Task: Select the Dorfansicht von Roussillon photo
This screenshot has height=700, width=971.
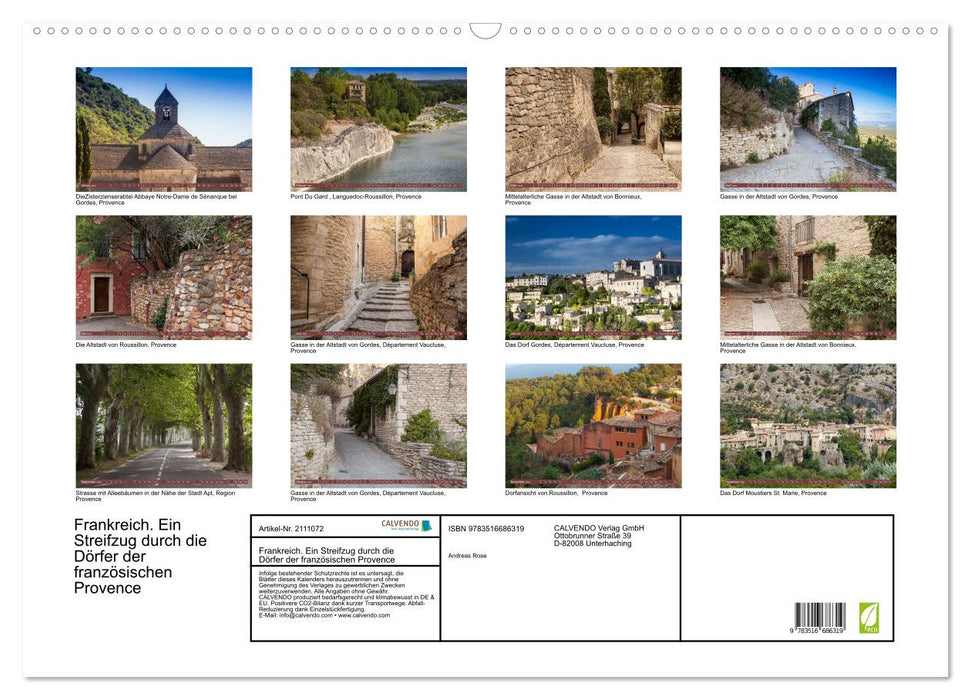Action: (x=593, y=425)
